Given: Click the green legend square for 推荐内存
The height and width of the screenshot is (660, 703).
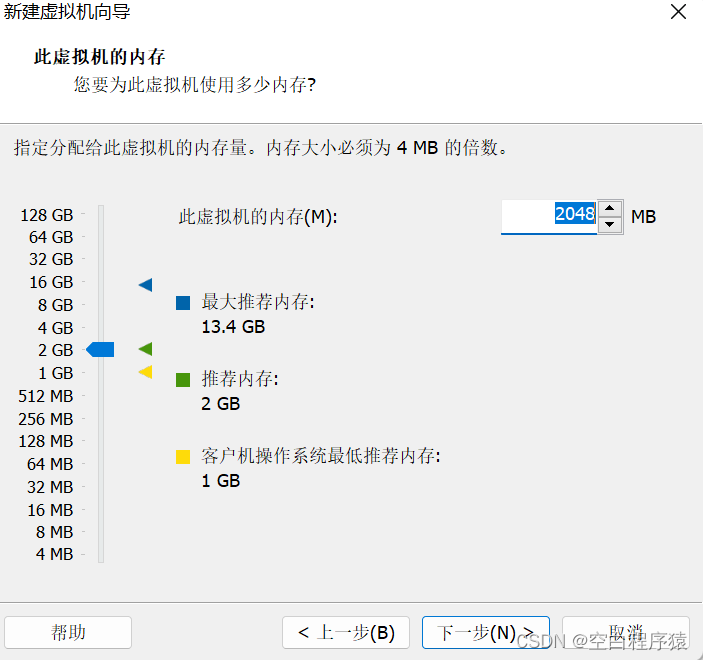Looking at the screenshot, I should click(x=183, y=380).
